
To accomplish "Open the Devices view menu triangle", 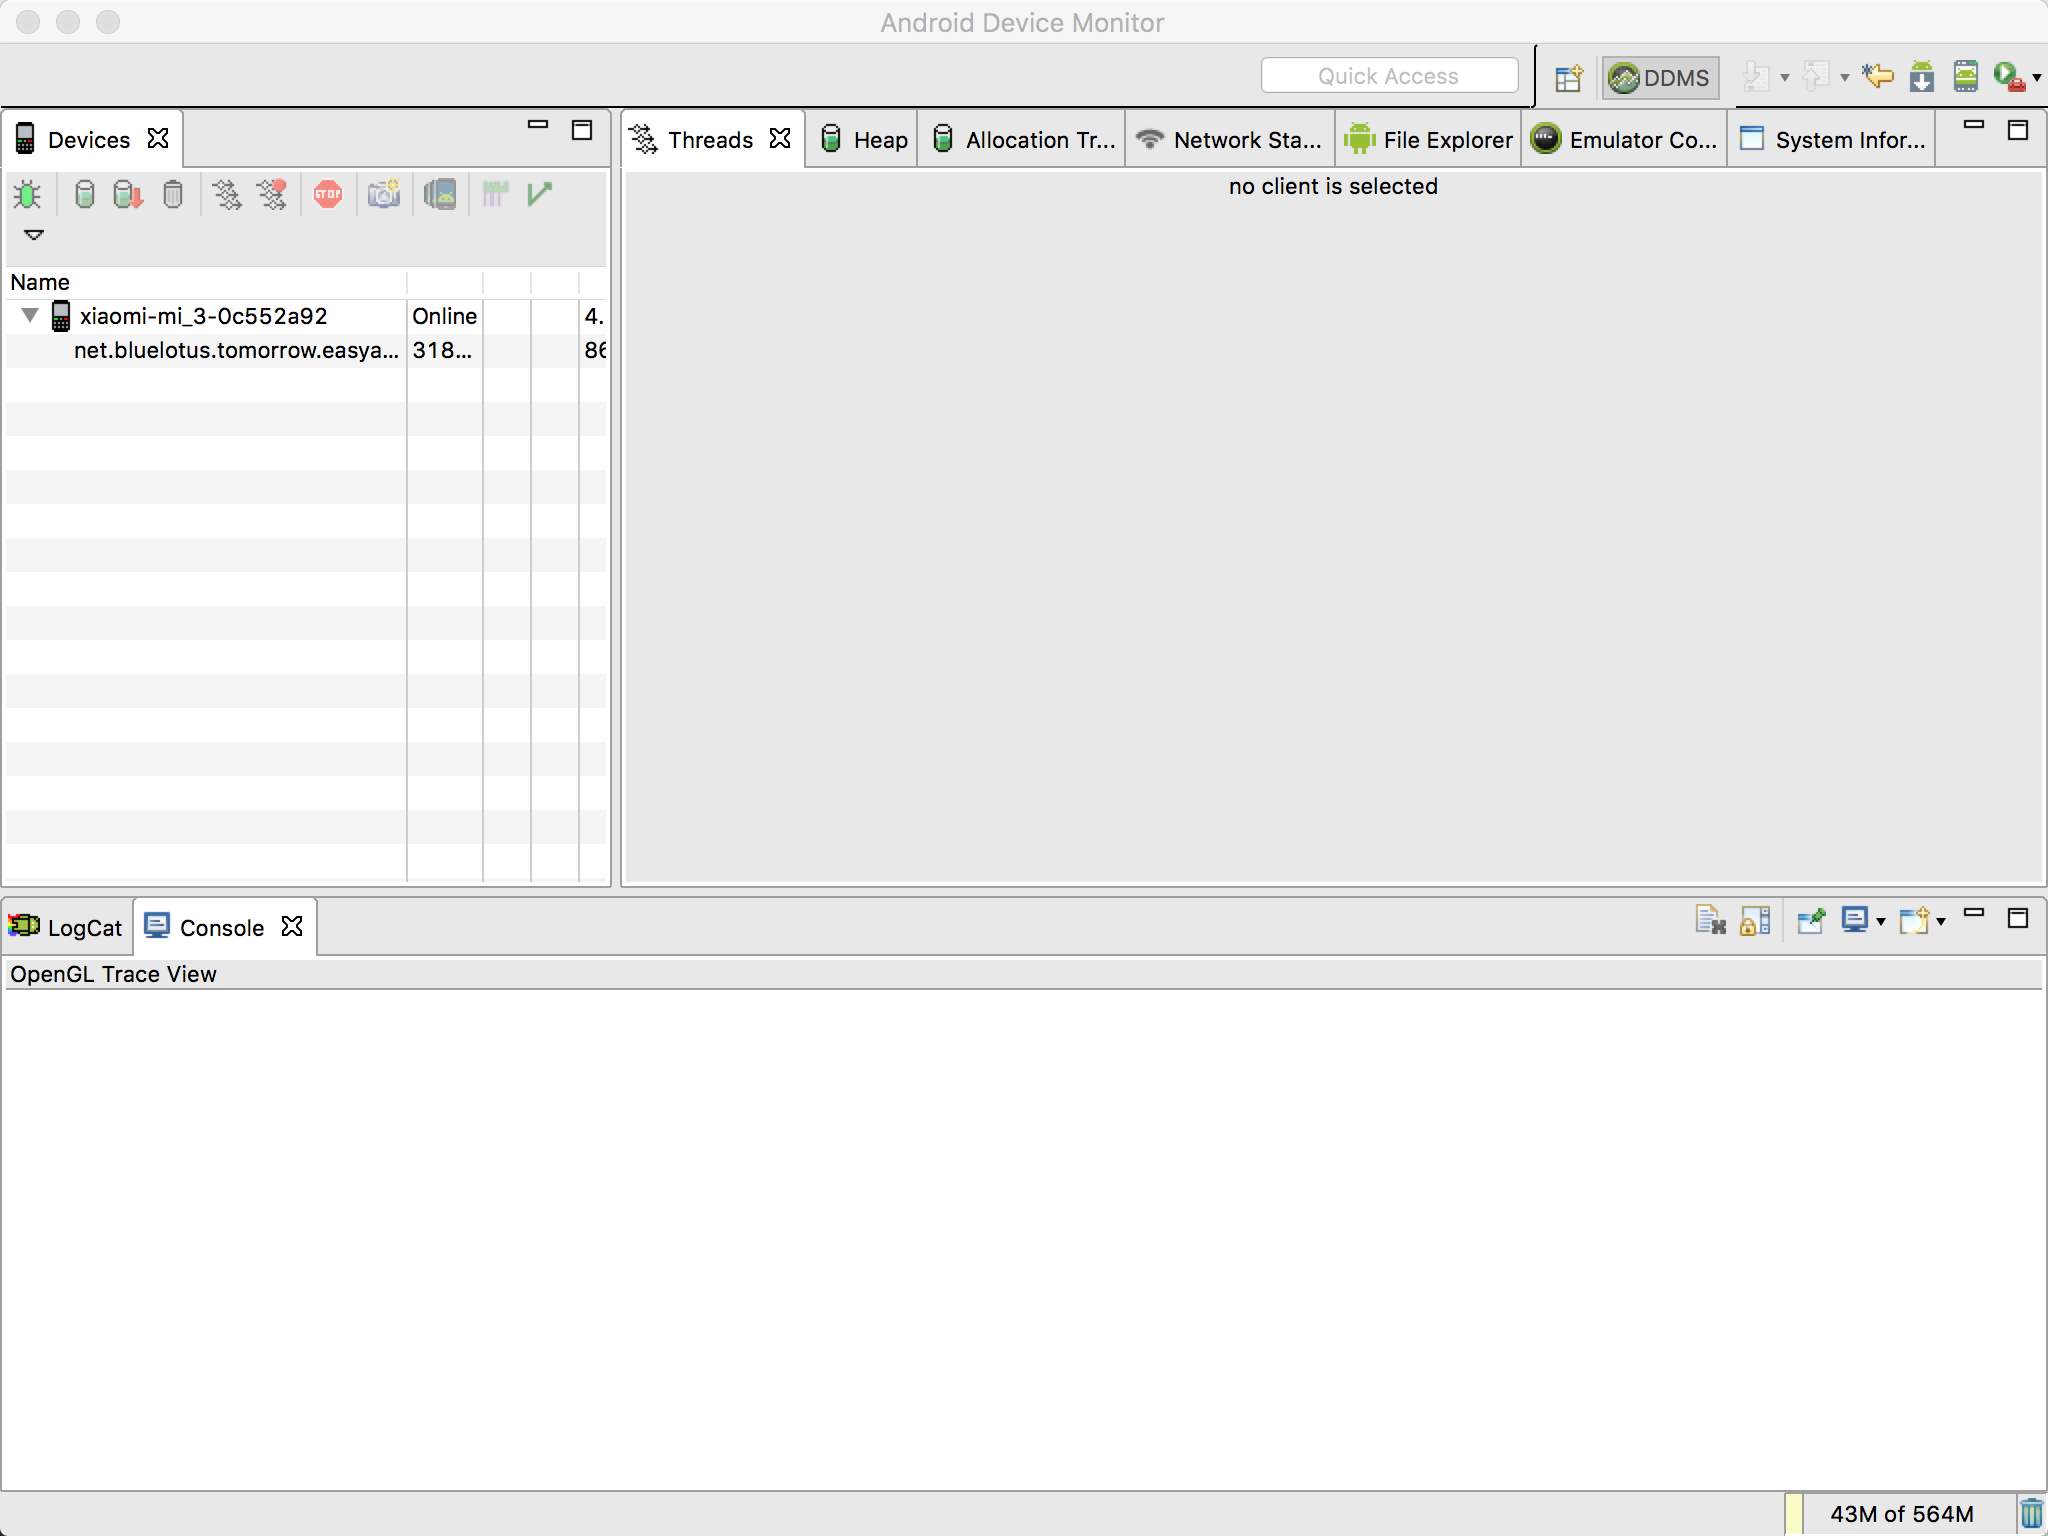I will 34,235.
